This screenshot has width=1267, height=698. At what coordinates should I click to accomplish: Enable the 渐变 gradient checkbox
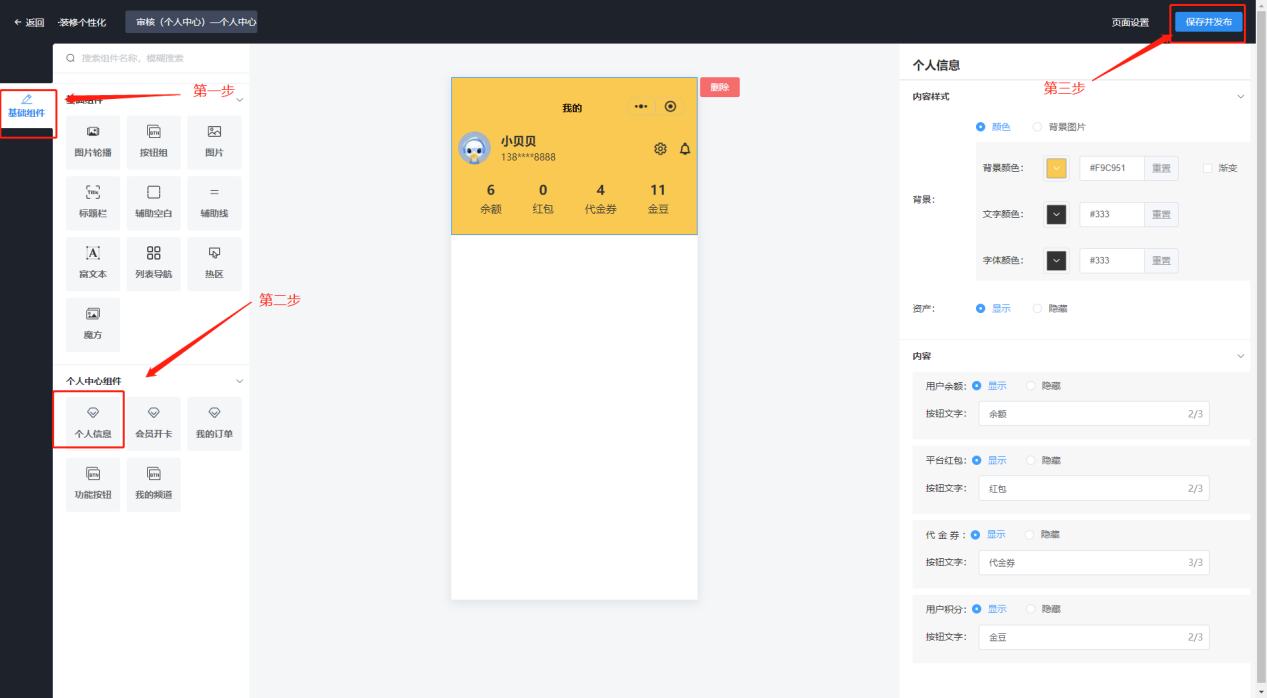pos(1208,168)
